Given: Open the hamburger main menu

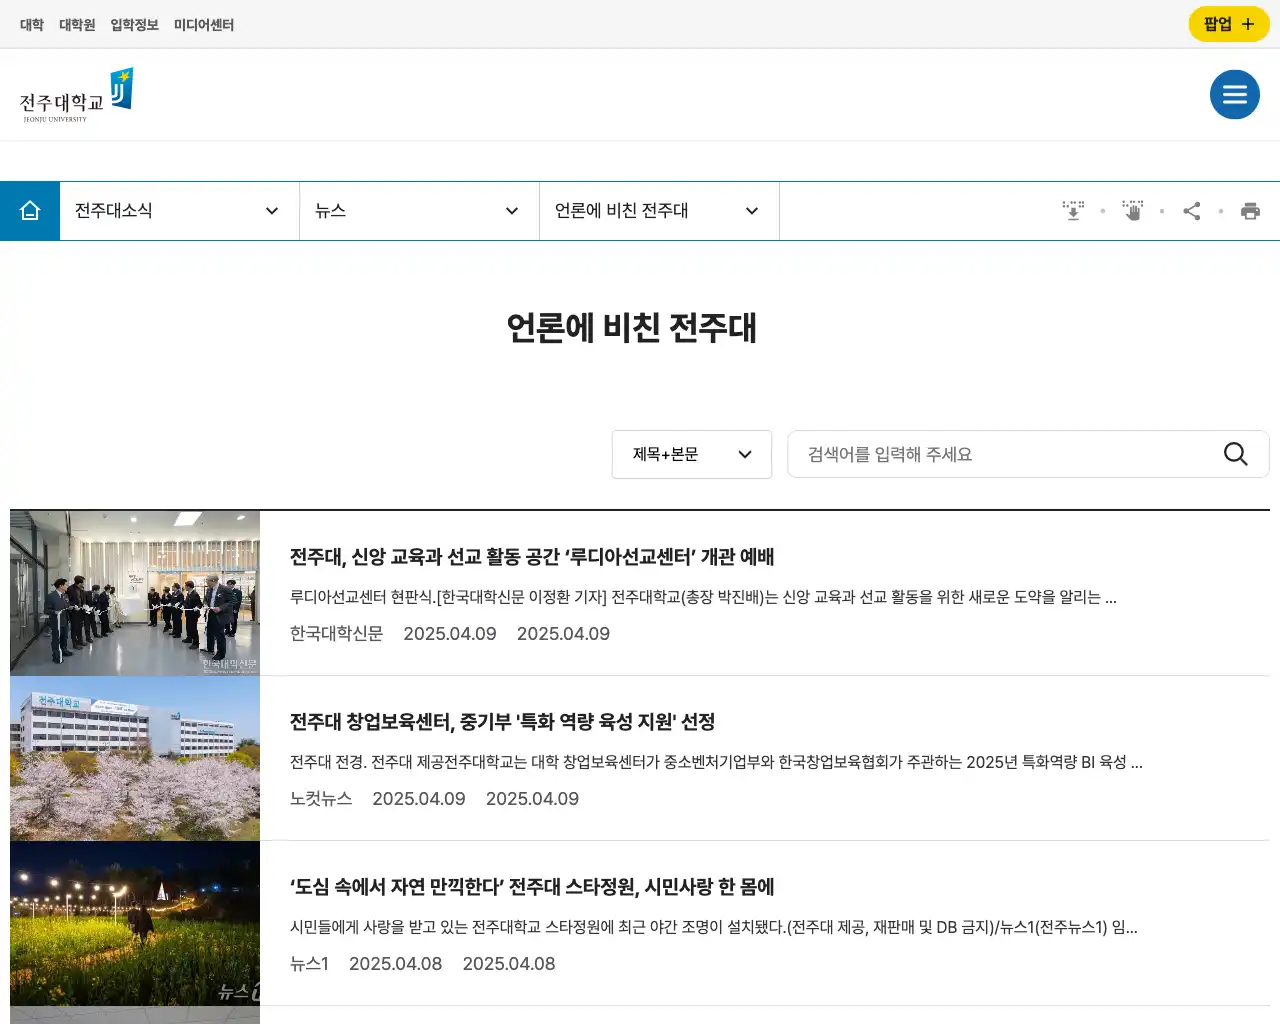Looking at the screenshot, I should [x=1234, y=95].
